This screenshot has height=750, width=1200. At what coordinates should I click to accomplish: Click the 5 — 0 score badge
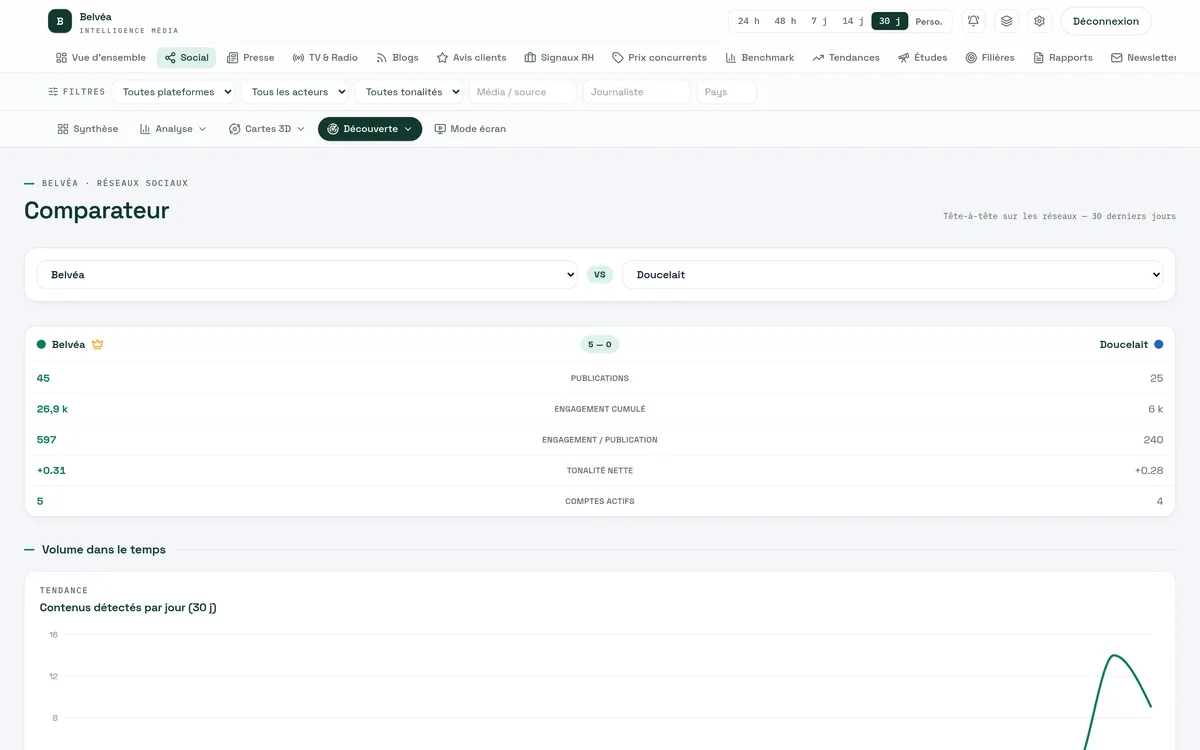click(x=600, y=344)
